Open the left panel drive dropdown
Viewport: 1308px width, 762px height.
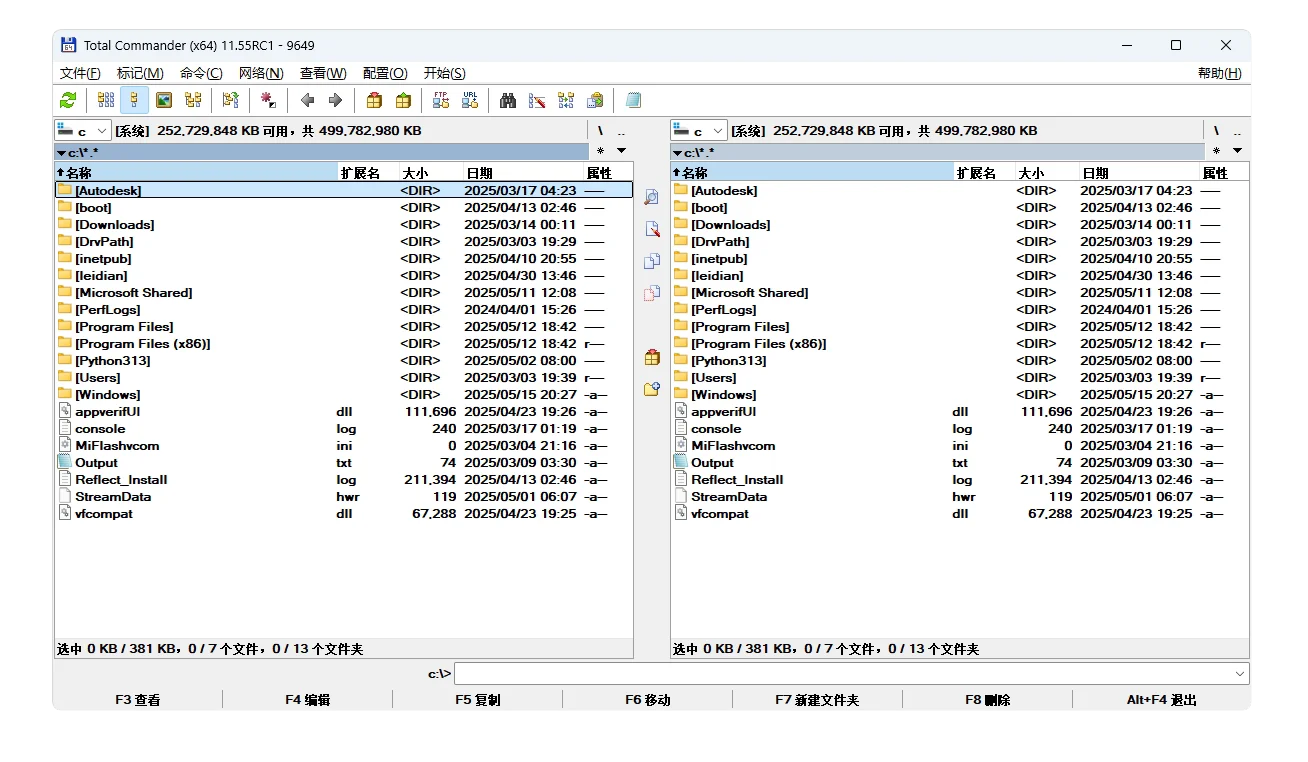pyautogui.click(x=83, y=131)
